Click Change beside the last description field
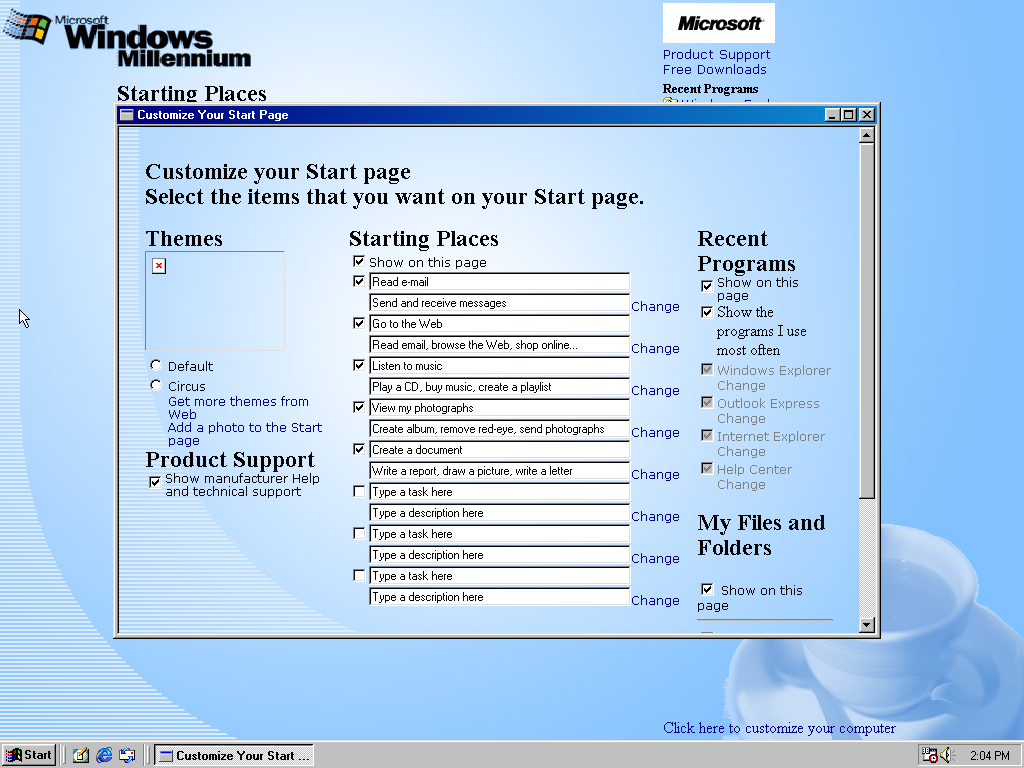 (655, 600)
